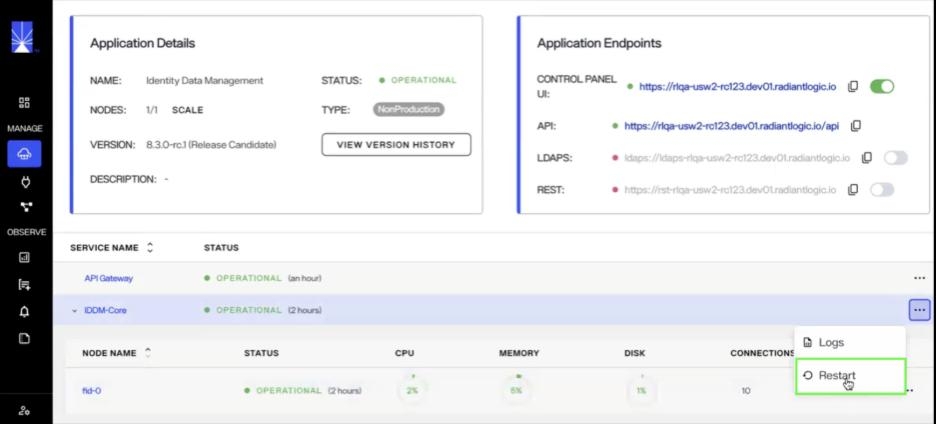
Task: Copy the LDAPS endpoint URL
Action: (x=867, y=158)
